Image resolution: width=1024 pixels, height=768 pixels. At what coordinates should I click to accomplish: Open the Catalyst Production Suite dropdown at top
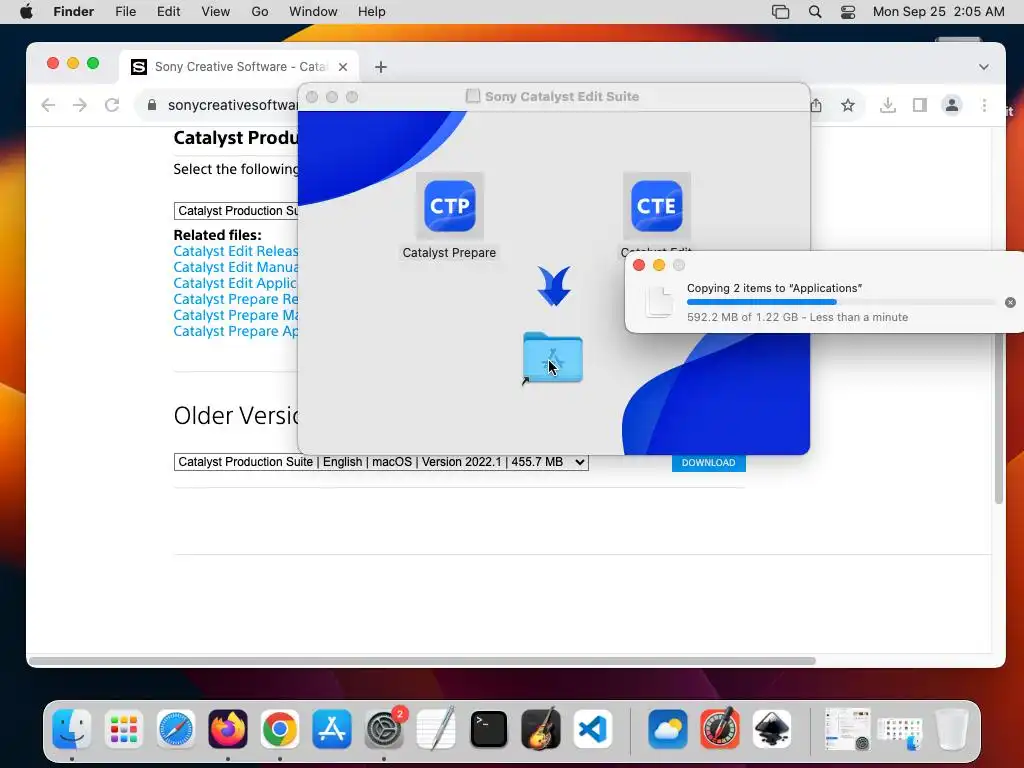tap(236, 211)
